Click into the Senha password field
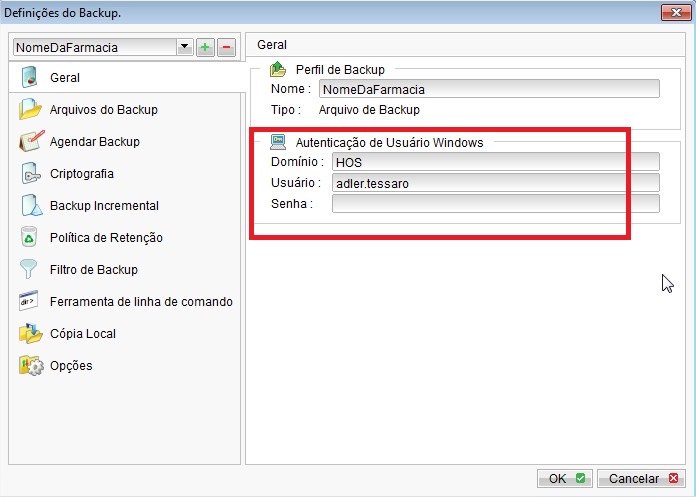Image resolution: width=696 pixels, height=497 pixels. point(495,204)
